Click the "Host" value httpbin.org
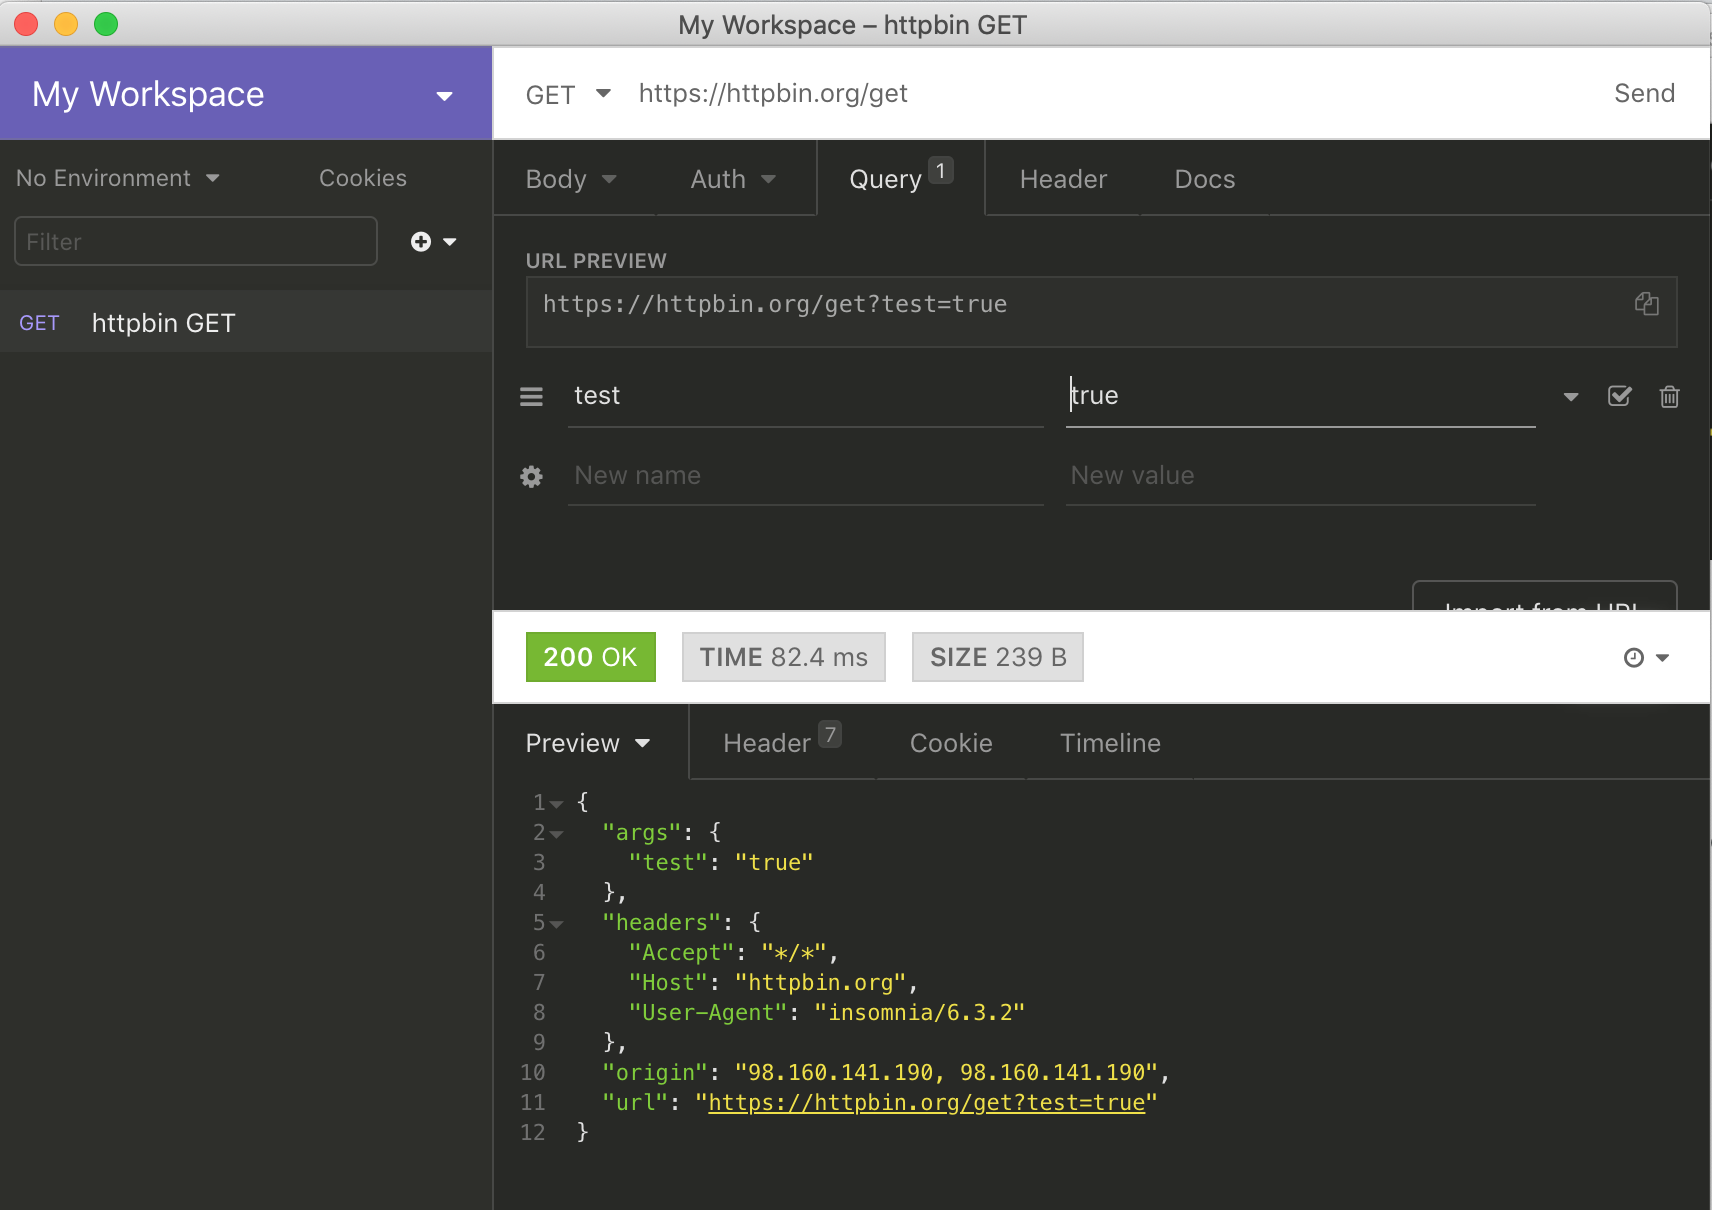 coord(821,982)
